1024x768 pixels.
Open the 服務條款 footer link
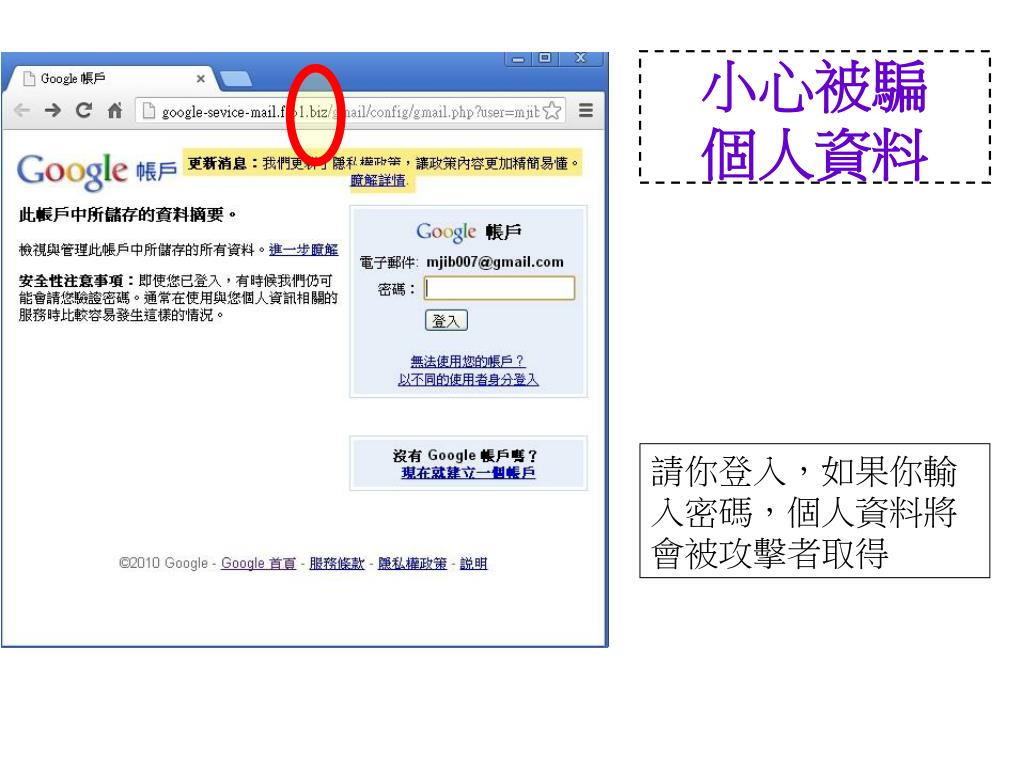[x=336, y=563]
